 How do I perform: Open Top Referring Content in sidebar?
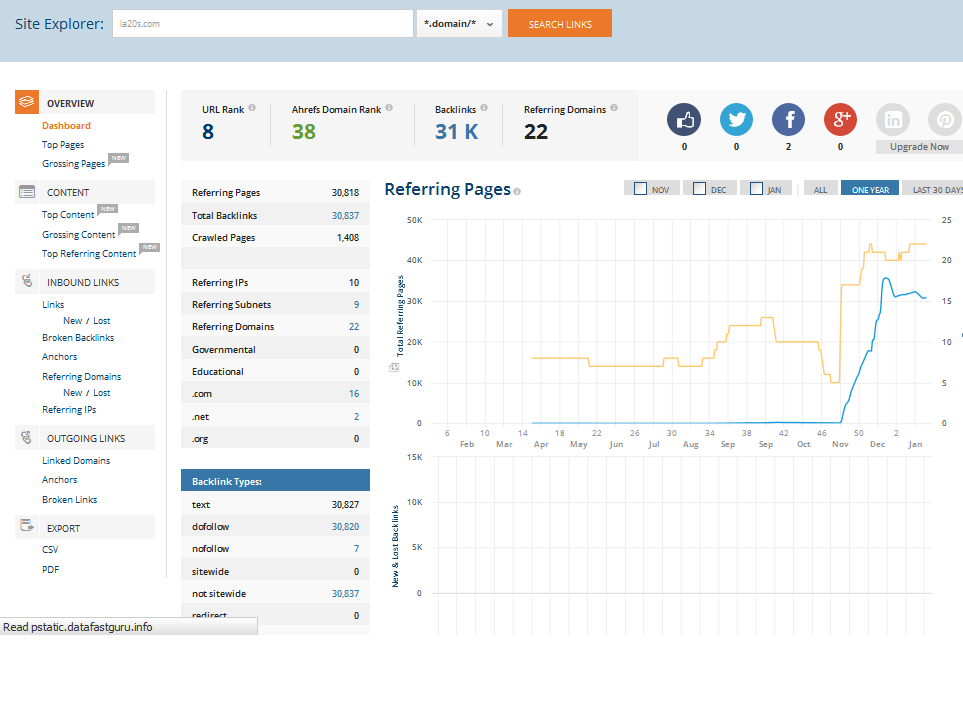(x=88, y=254)
